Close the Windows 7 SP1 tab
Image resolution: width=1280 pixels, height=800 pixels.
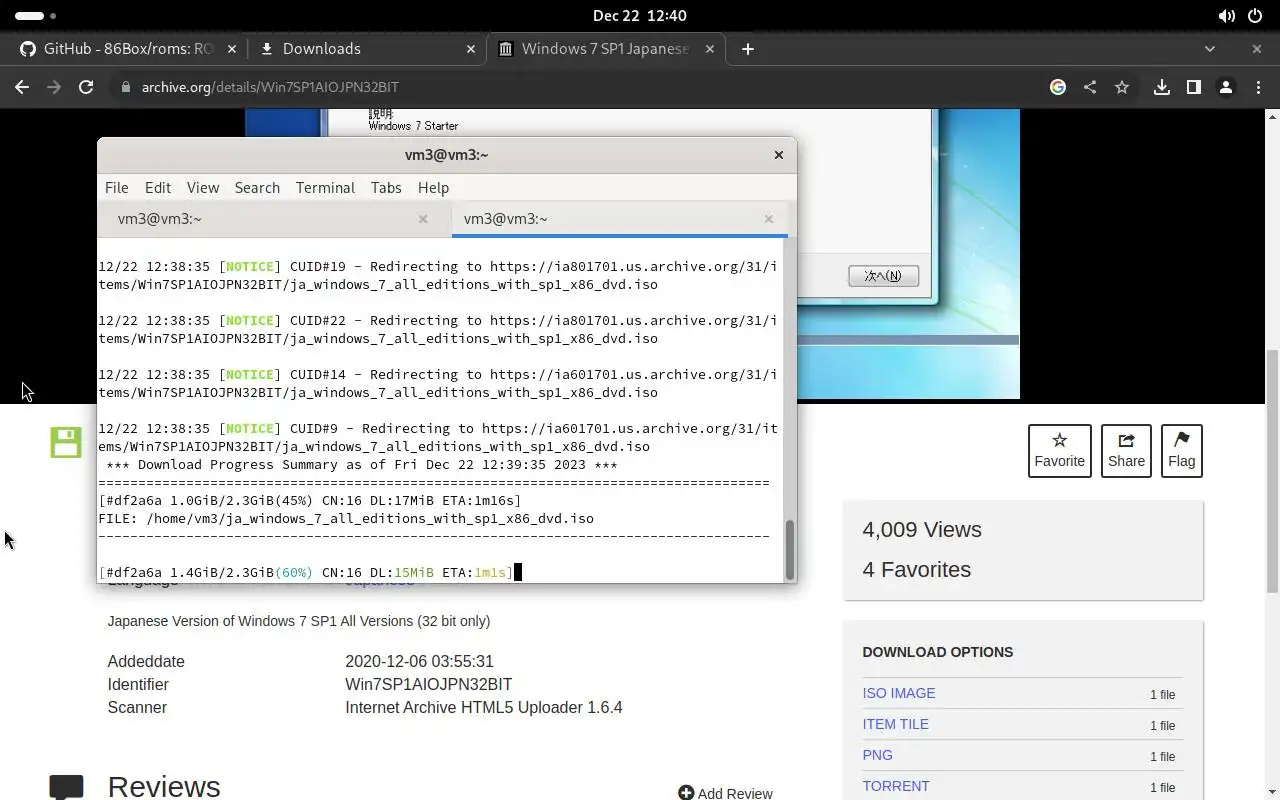711,49
